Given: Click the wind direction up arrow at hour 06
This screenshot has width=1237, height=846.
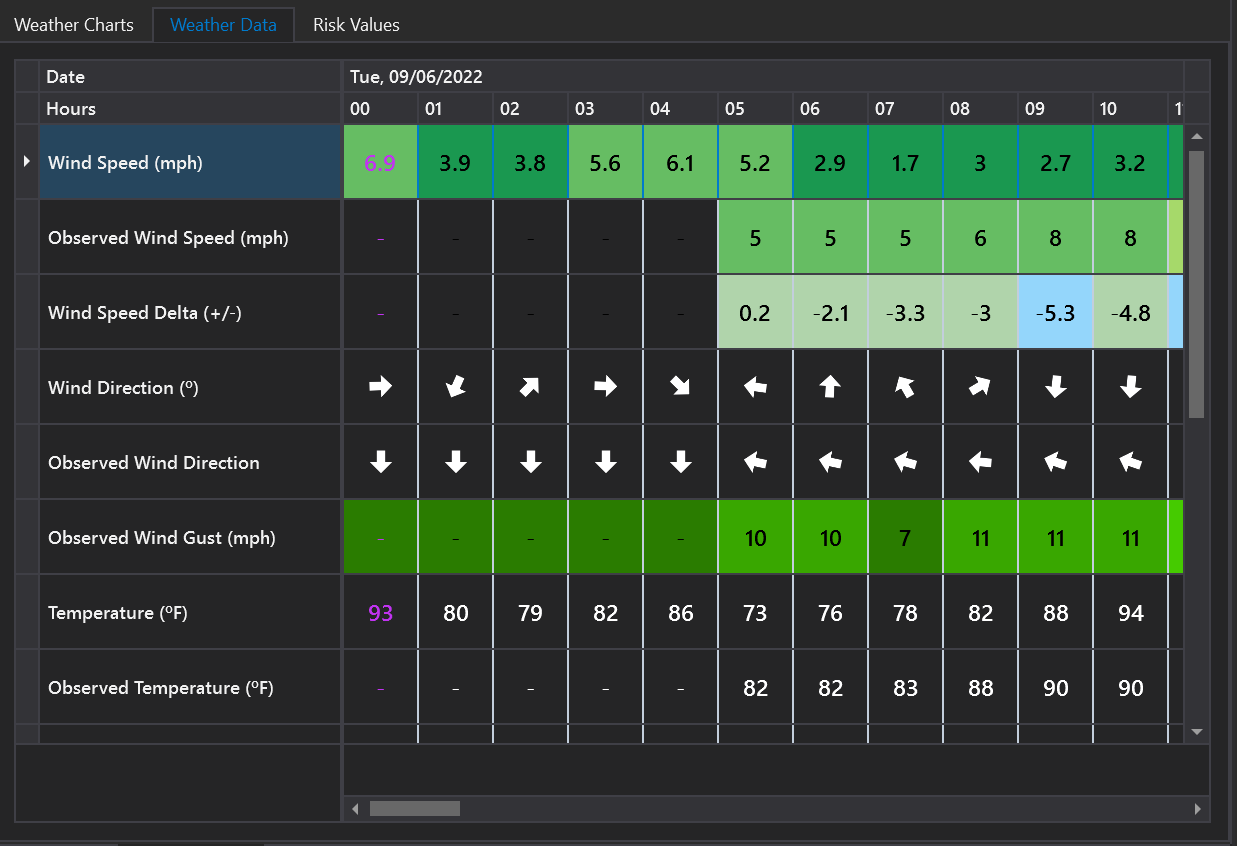Looking at the screenshot, I should click(830, 387).
